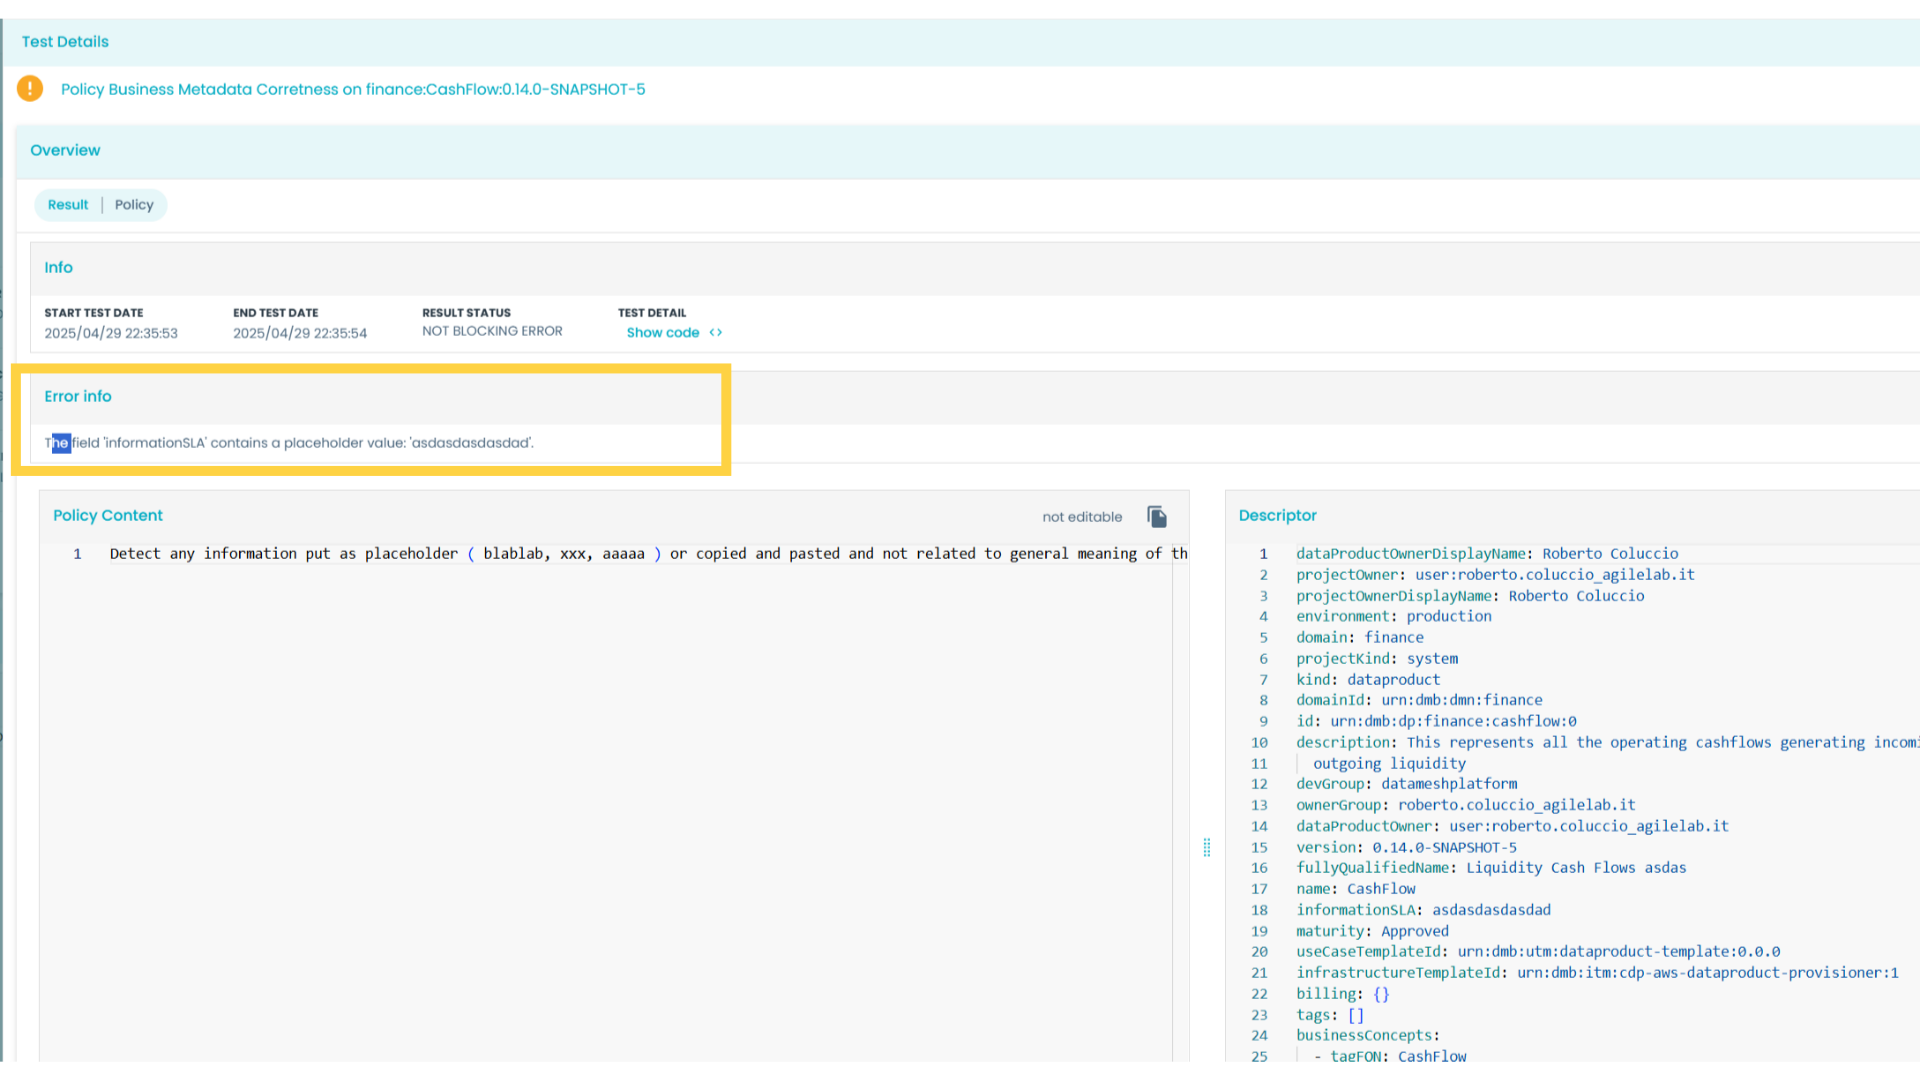Click descriptor line 'fullyQualifiedName: Liquidity Cash Flows asdas'
Viewport: 1920px width, 1080px height.
pyautogui.click(x=1491, y=868)
